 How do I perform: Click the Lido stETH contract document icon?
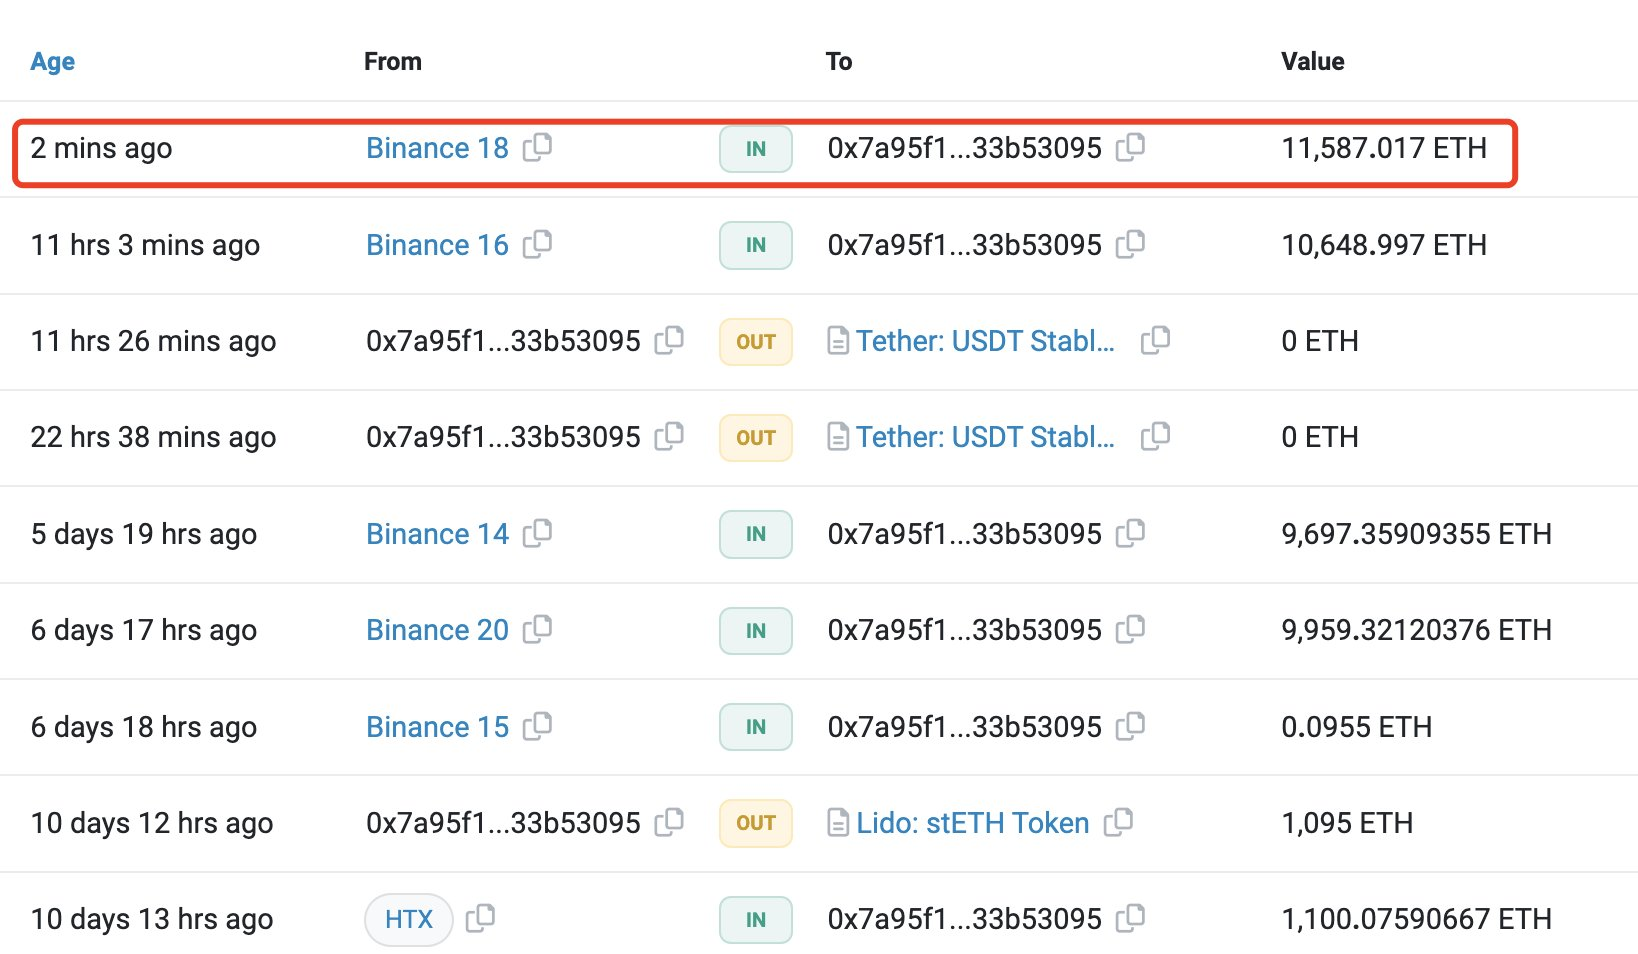tap(838, 823)
